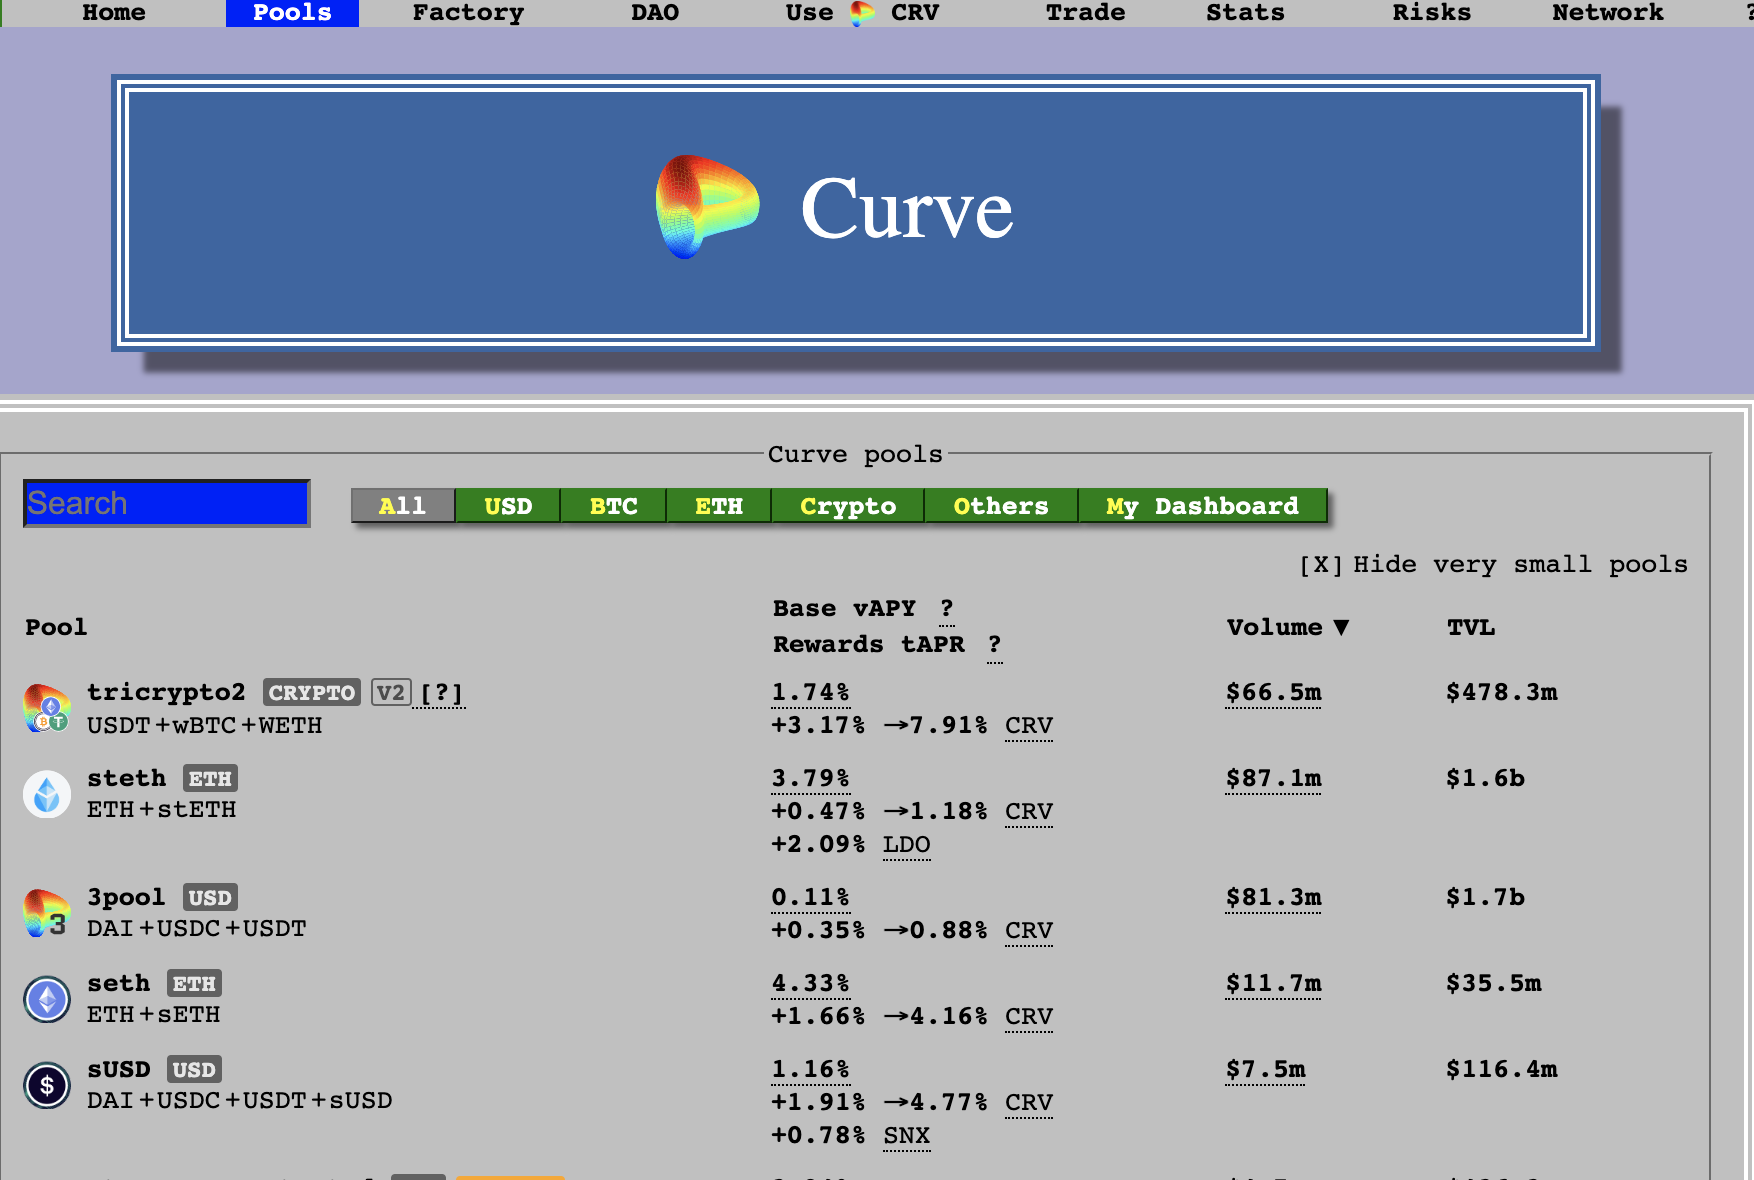Click the Curve logo in the banner
The width and height of the screenshot is (1754, 1180).
708,207
